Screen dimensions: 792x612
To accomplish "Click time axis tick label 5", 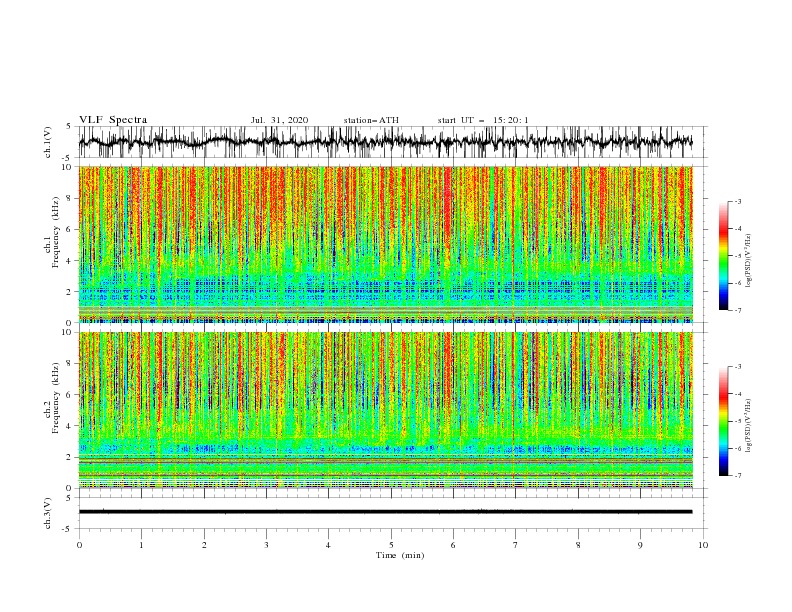I will point(391,545).
